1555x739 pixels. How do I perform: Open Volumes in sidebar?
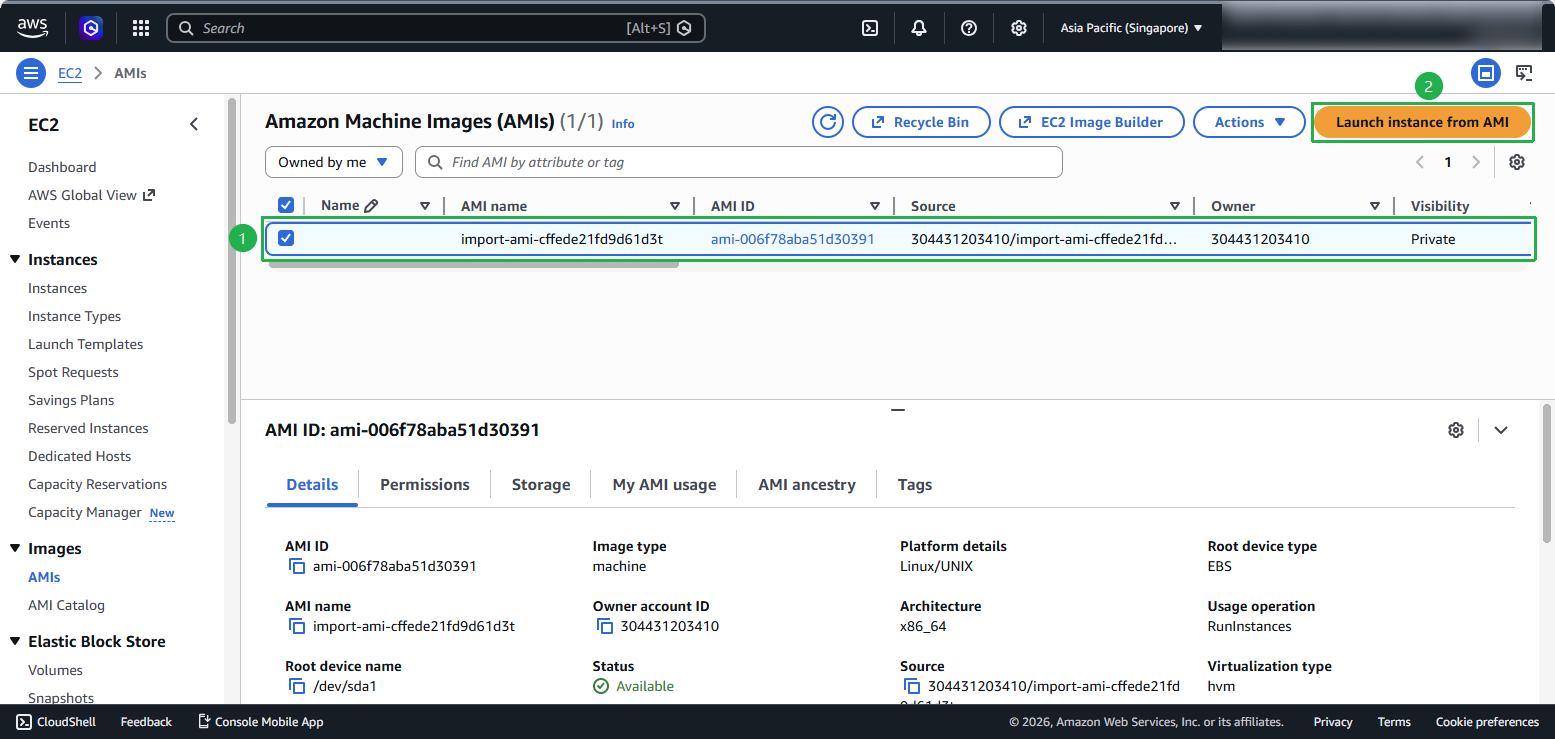pyautogui.click(x=55, y=670)
